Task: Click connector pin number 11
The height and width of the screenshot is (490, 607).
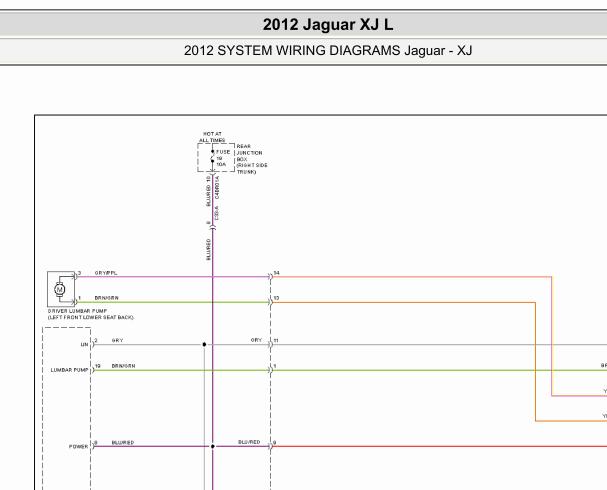Action: click(x=276, y=341)
